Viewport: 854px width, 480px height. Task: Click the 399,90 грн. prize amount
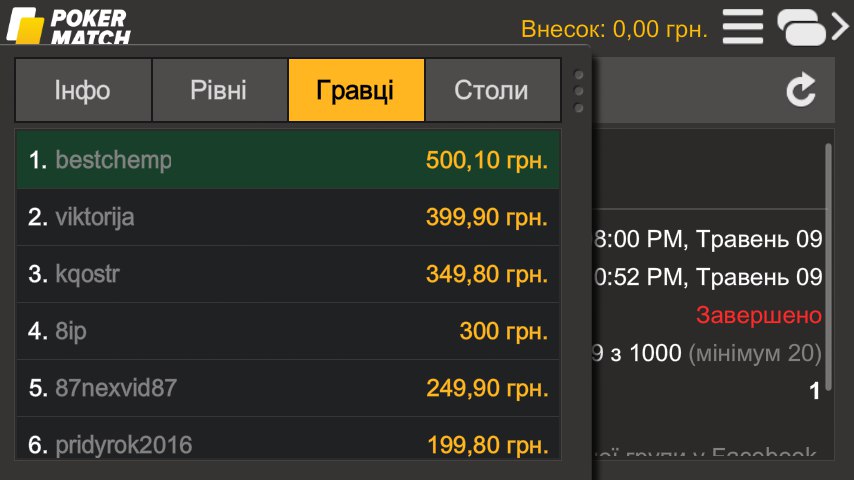[487, 217]
